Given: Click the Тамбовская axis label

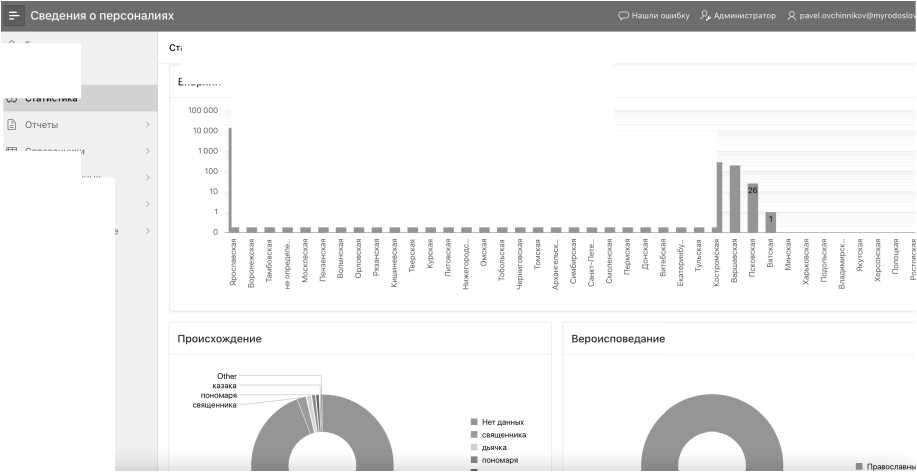Looking at the screenshot, I should pos(270,260).
